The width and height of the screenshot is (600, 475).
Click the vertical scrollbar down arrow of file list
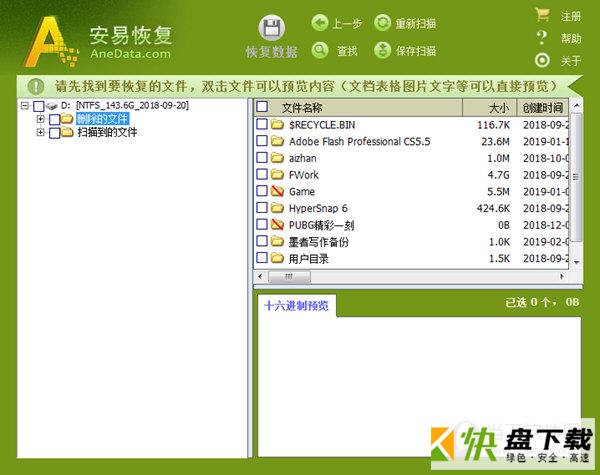(x=577, y=262)
